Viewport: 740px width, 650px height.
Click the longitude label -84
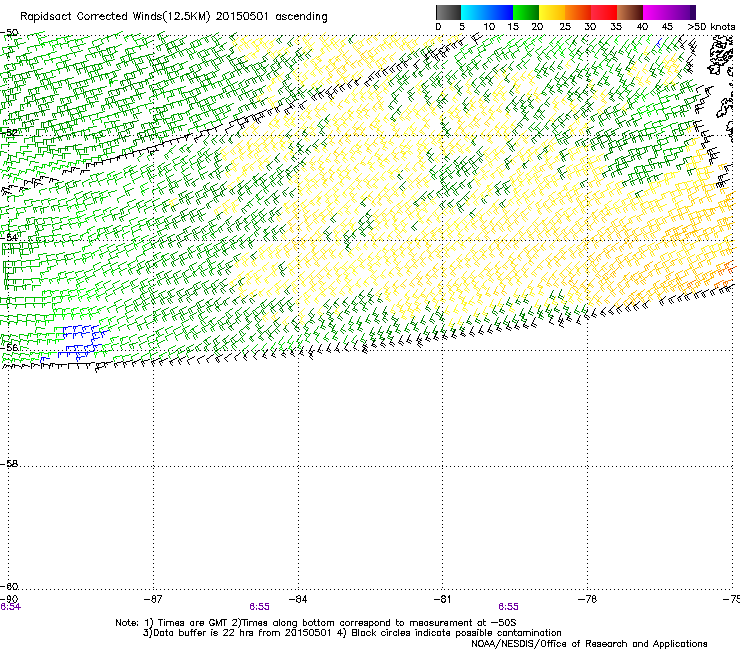click(x=298, y=599)
